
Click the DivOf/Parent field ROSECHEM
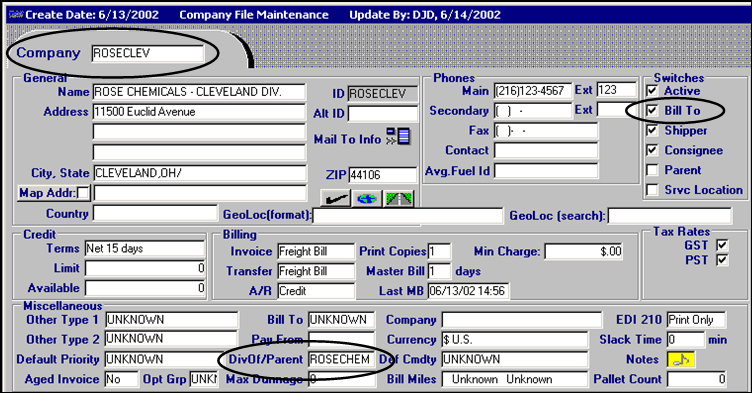coord(341,359)
